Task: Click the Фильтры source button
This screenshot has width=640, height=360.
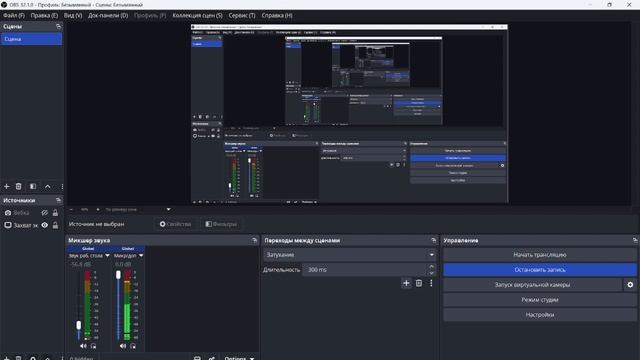Action: click(221, 224)
